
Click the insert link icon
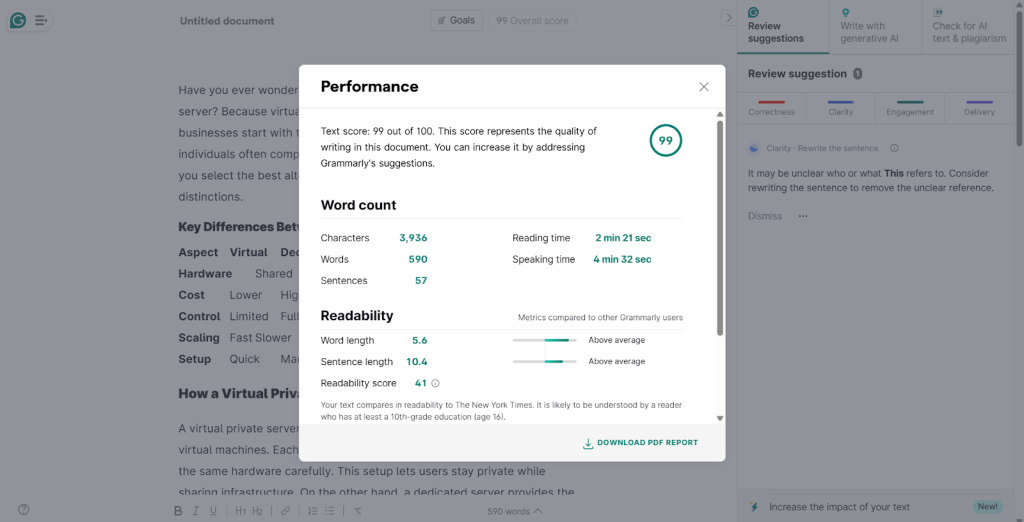pyautogui.click(x=285, y=511)
